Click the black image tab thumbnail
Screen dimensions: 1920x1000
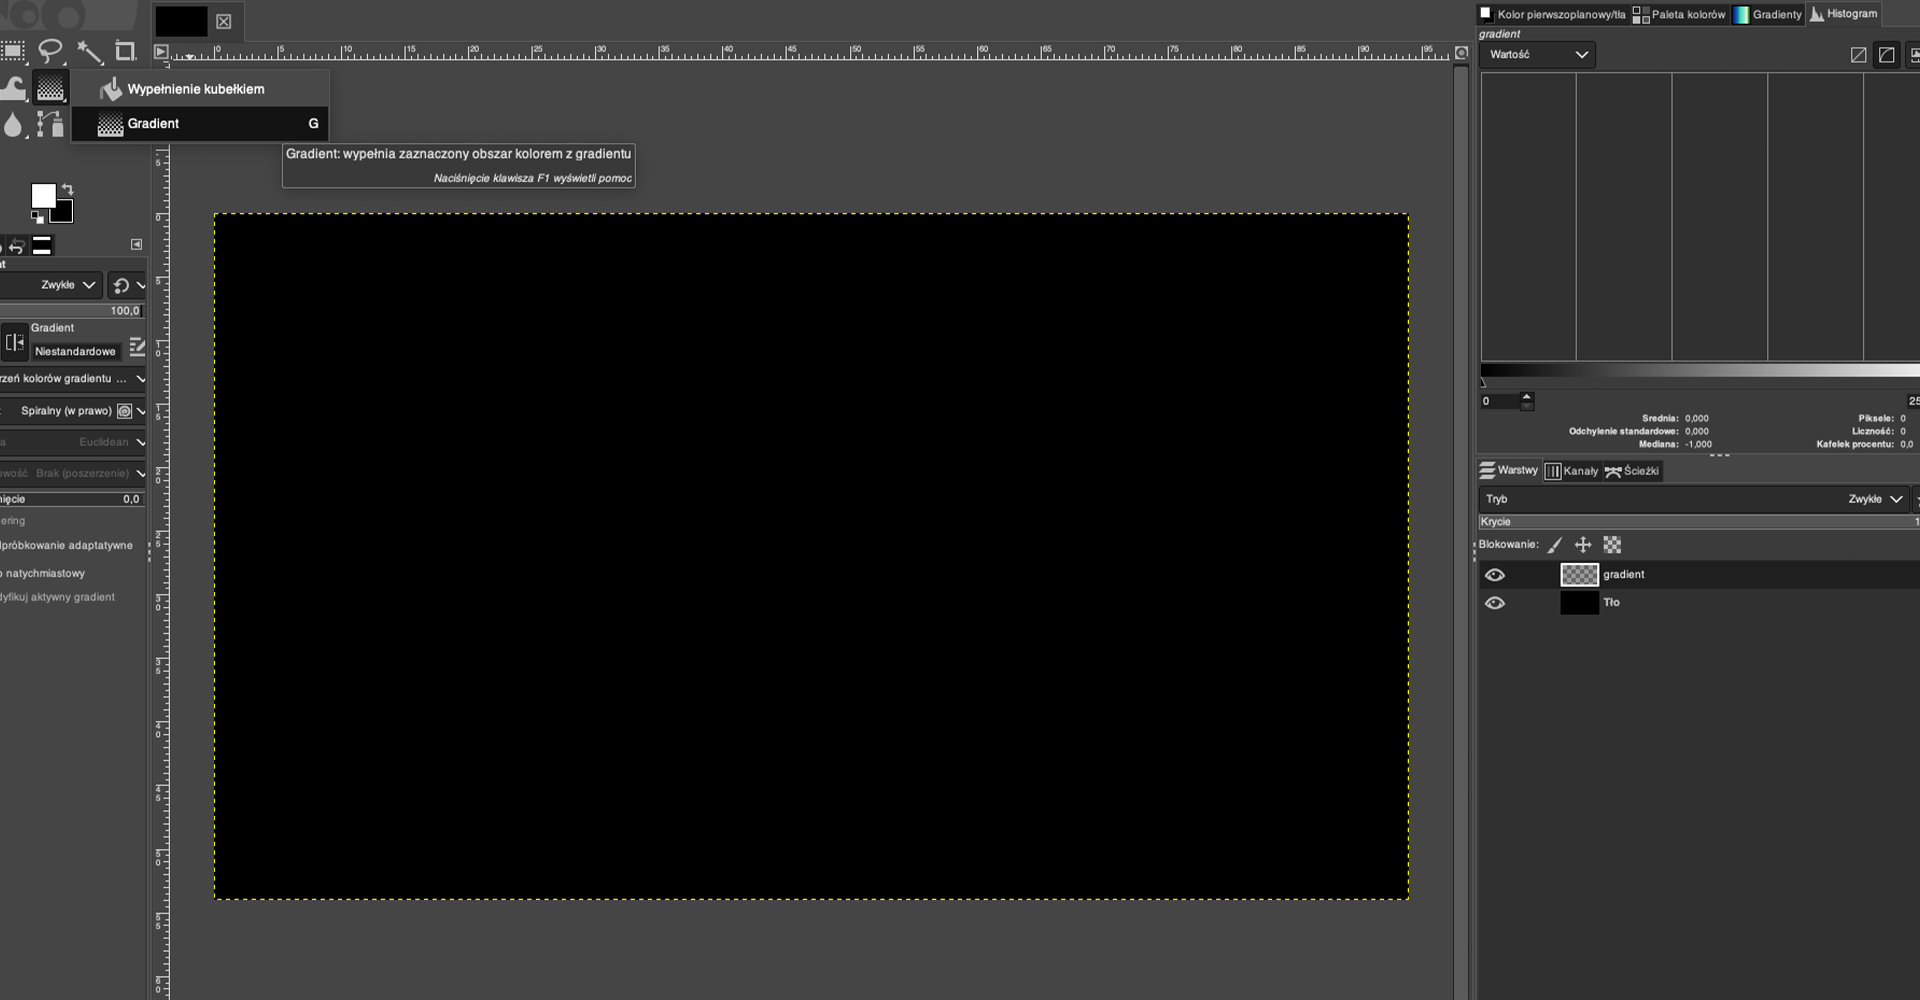[181, 21]
